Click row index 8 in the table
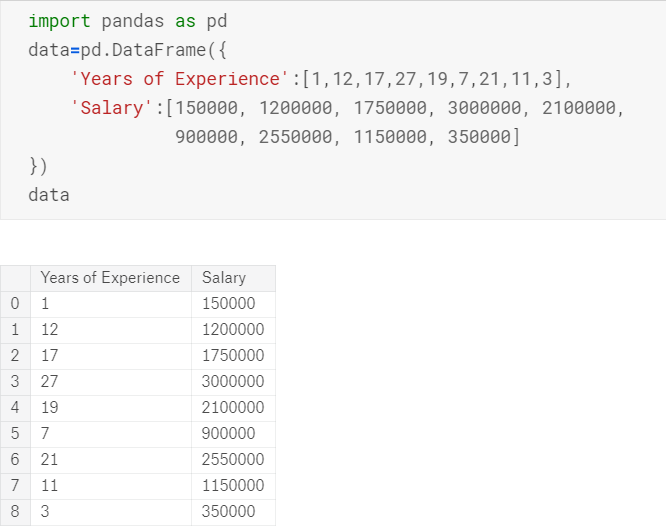 15,512
